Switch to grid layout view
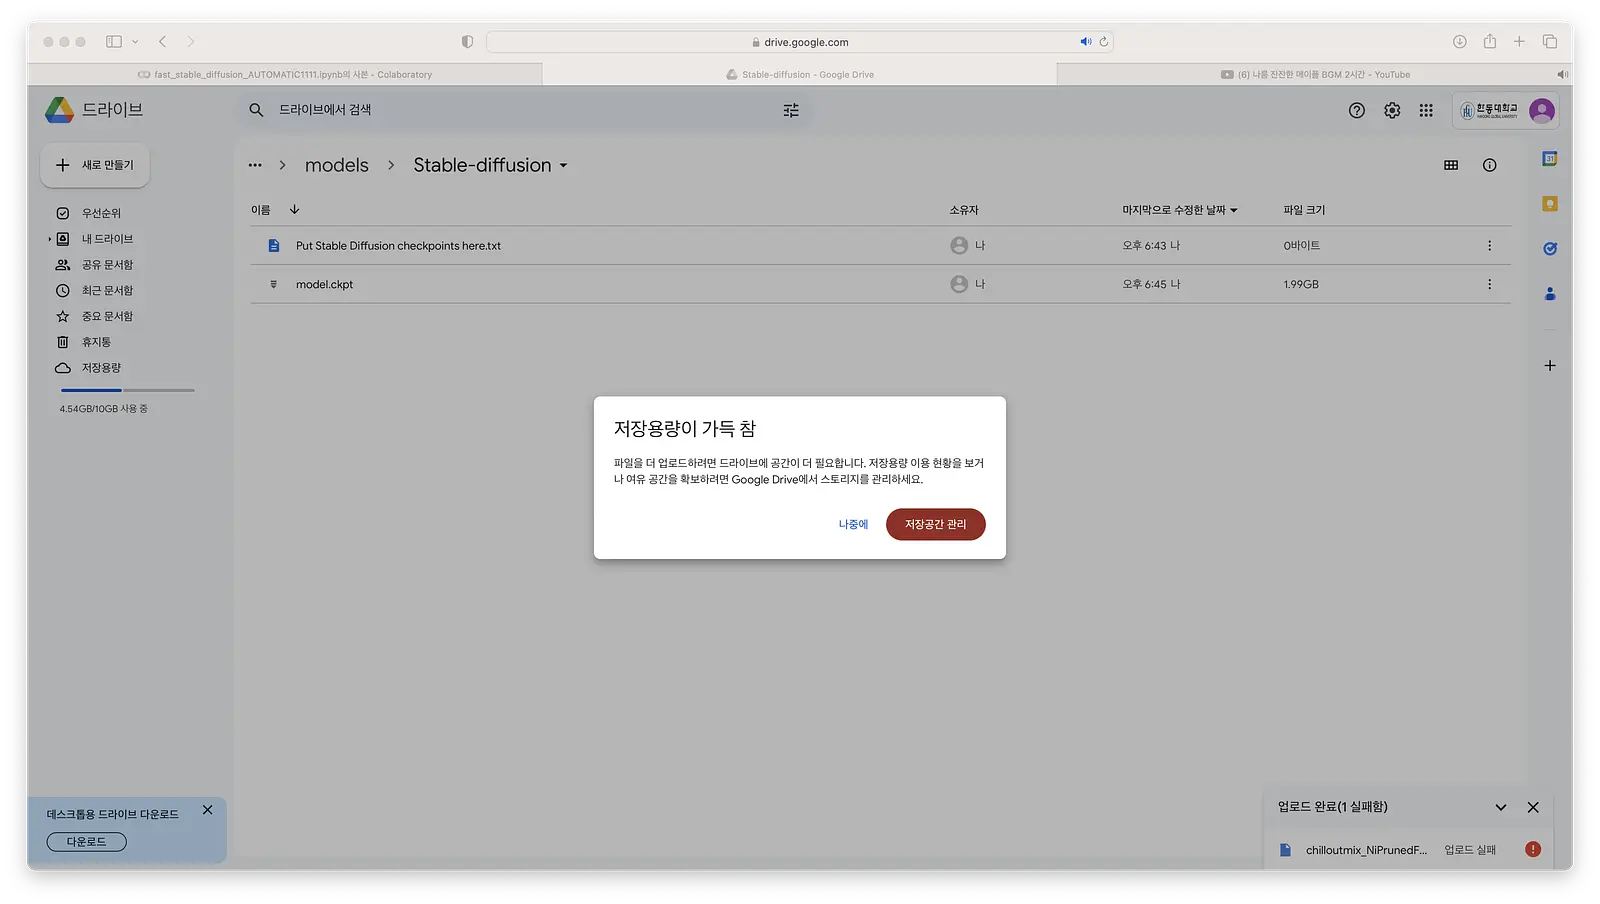The height and width of the screenshot is (904, 1600). [x=1451, y=165]
